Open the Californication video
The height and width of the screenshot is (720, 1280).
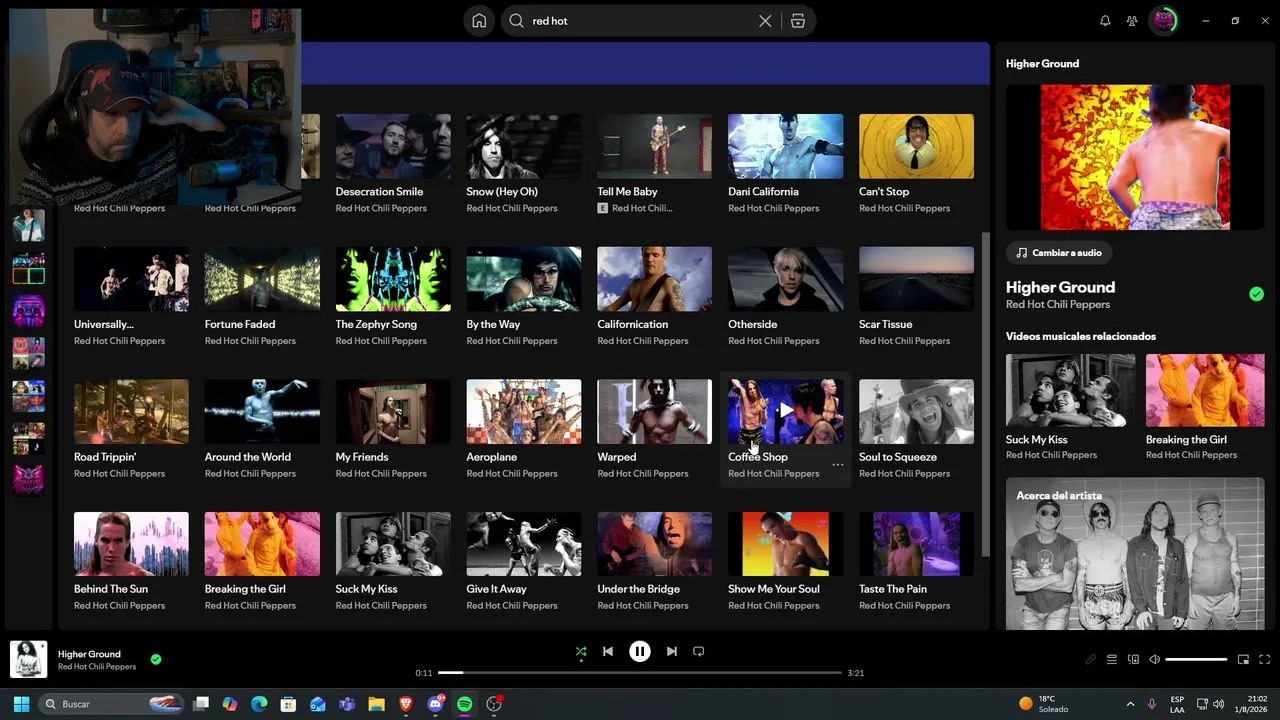(655, 279)
